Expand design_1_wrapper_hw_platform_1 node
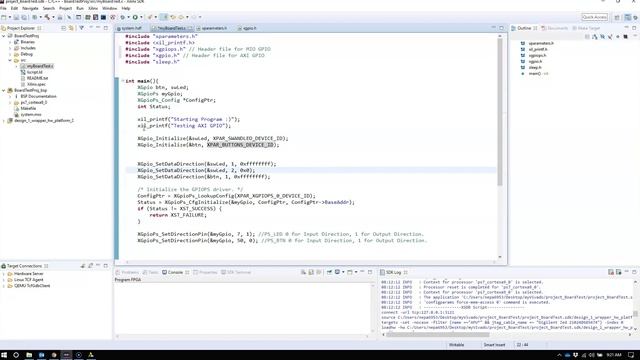The height and width of the screenshot is (360, 640). (x=4, y=121)
